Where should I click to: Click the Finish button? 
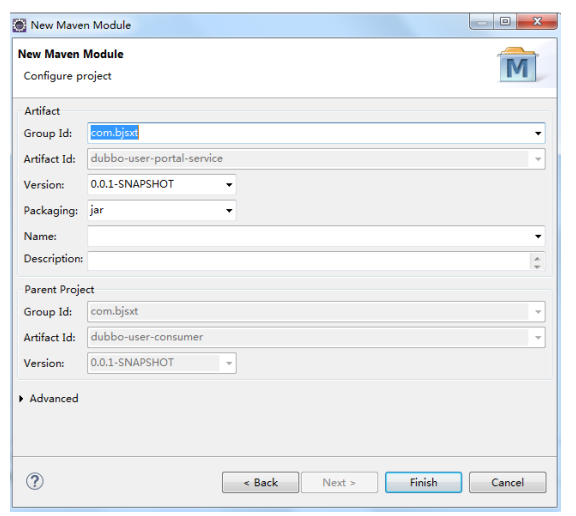424,483
